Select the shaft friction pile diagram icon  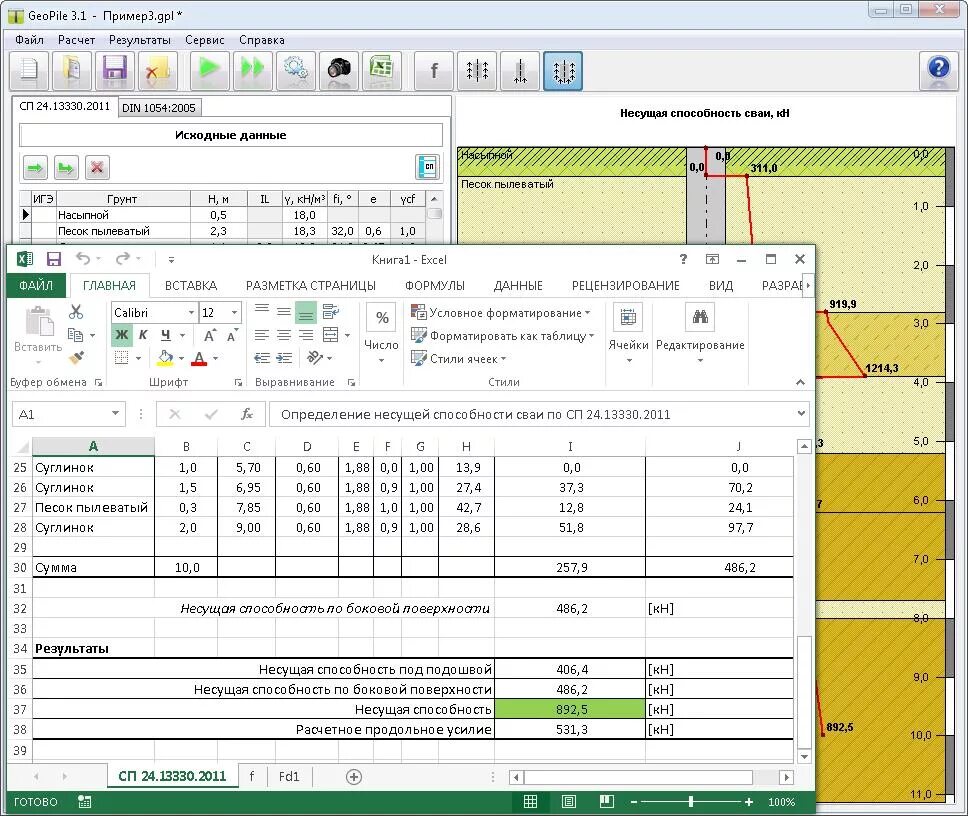(477, 70)
